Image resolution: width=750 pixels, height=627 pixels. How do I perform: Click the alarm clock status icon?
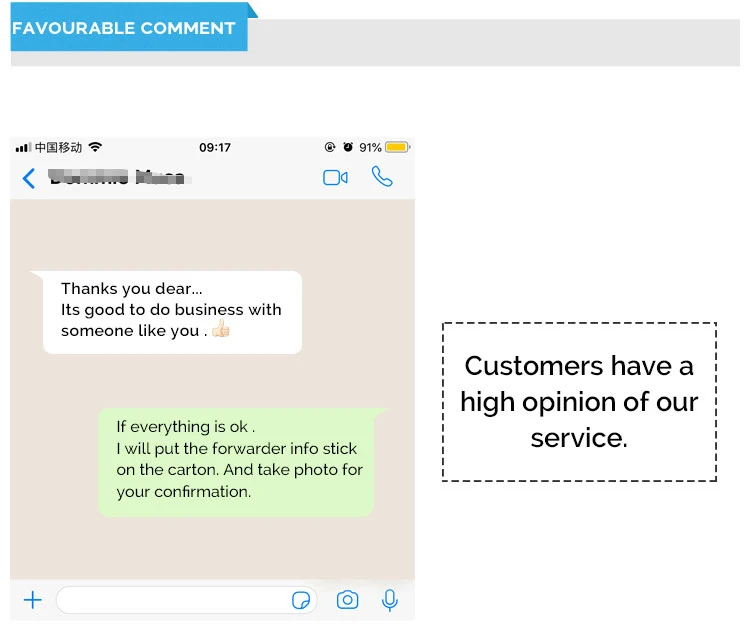pos(348,147)
